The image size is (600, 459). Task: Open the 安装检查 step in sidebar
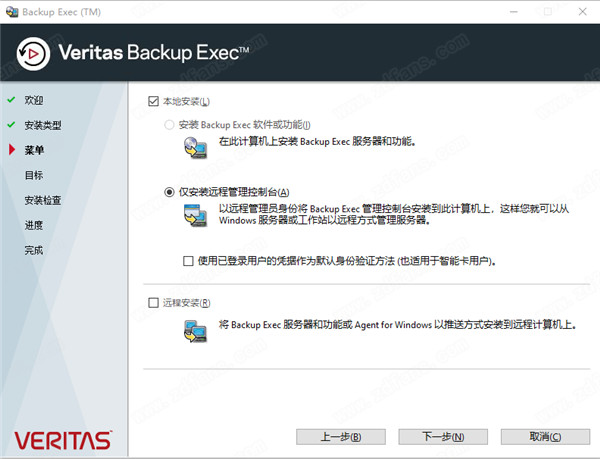tap(43, 200)
